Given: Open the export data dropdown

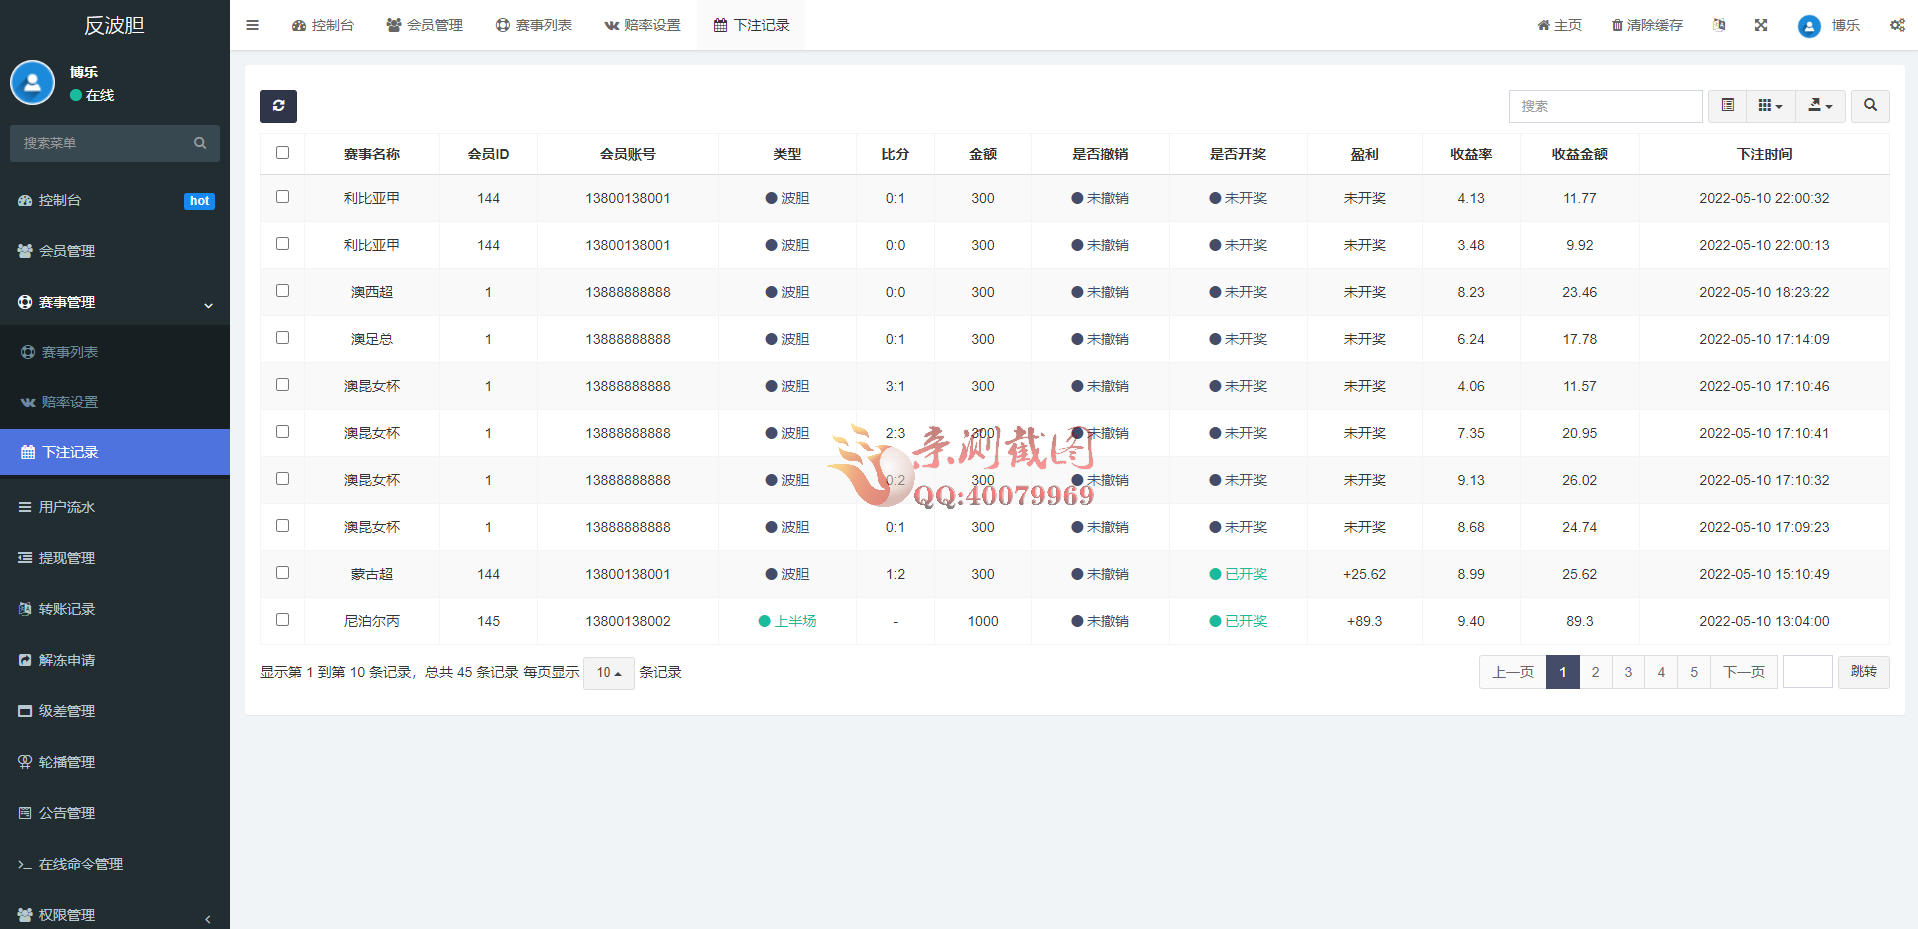Looking at the screenshot, I should pyautogui.click(x=1820, y=106).
